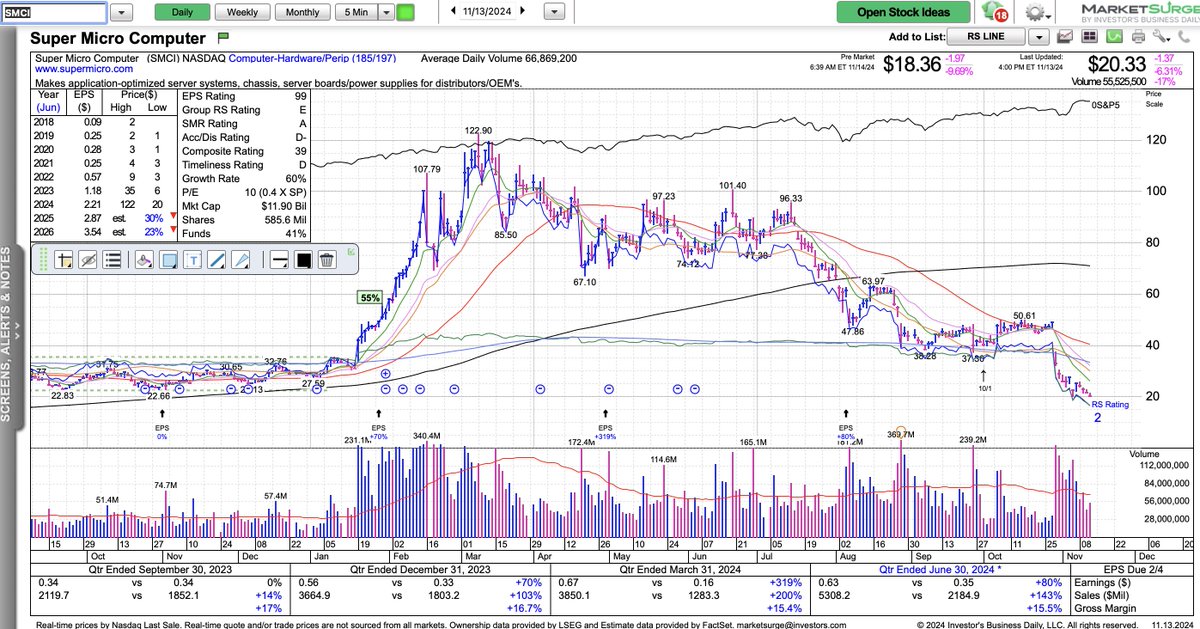Open the line thickness selector
This screenshot has width=1200, height=629.
pyautogui.click(x=278, y=260)
